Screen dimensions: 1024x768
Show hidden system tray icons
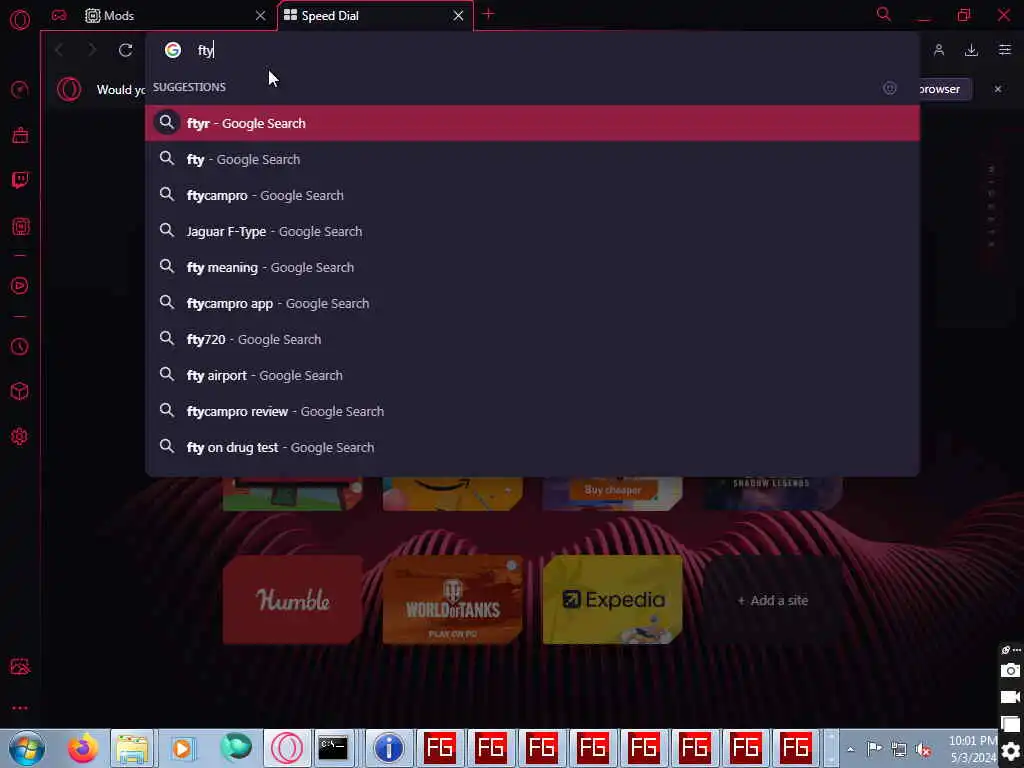(x=850, y=750)
